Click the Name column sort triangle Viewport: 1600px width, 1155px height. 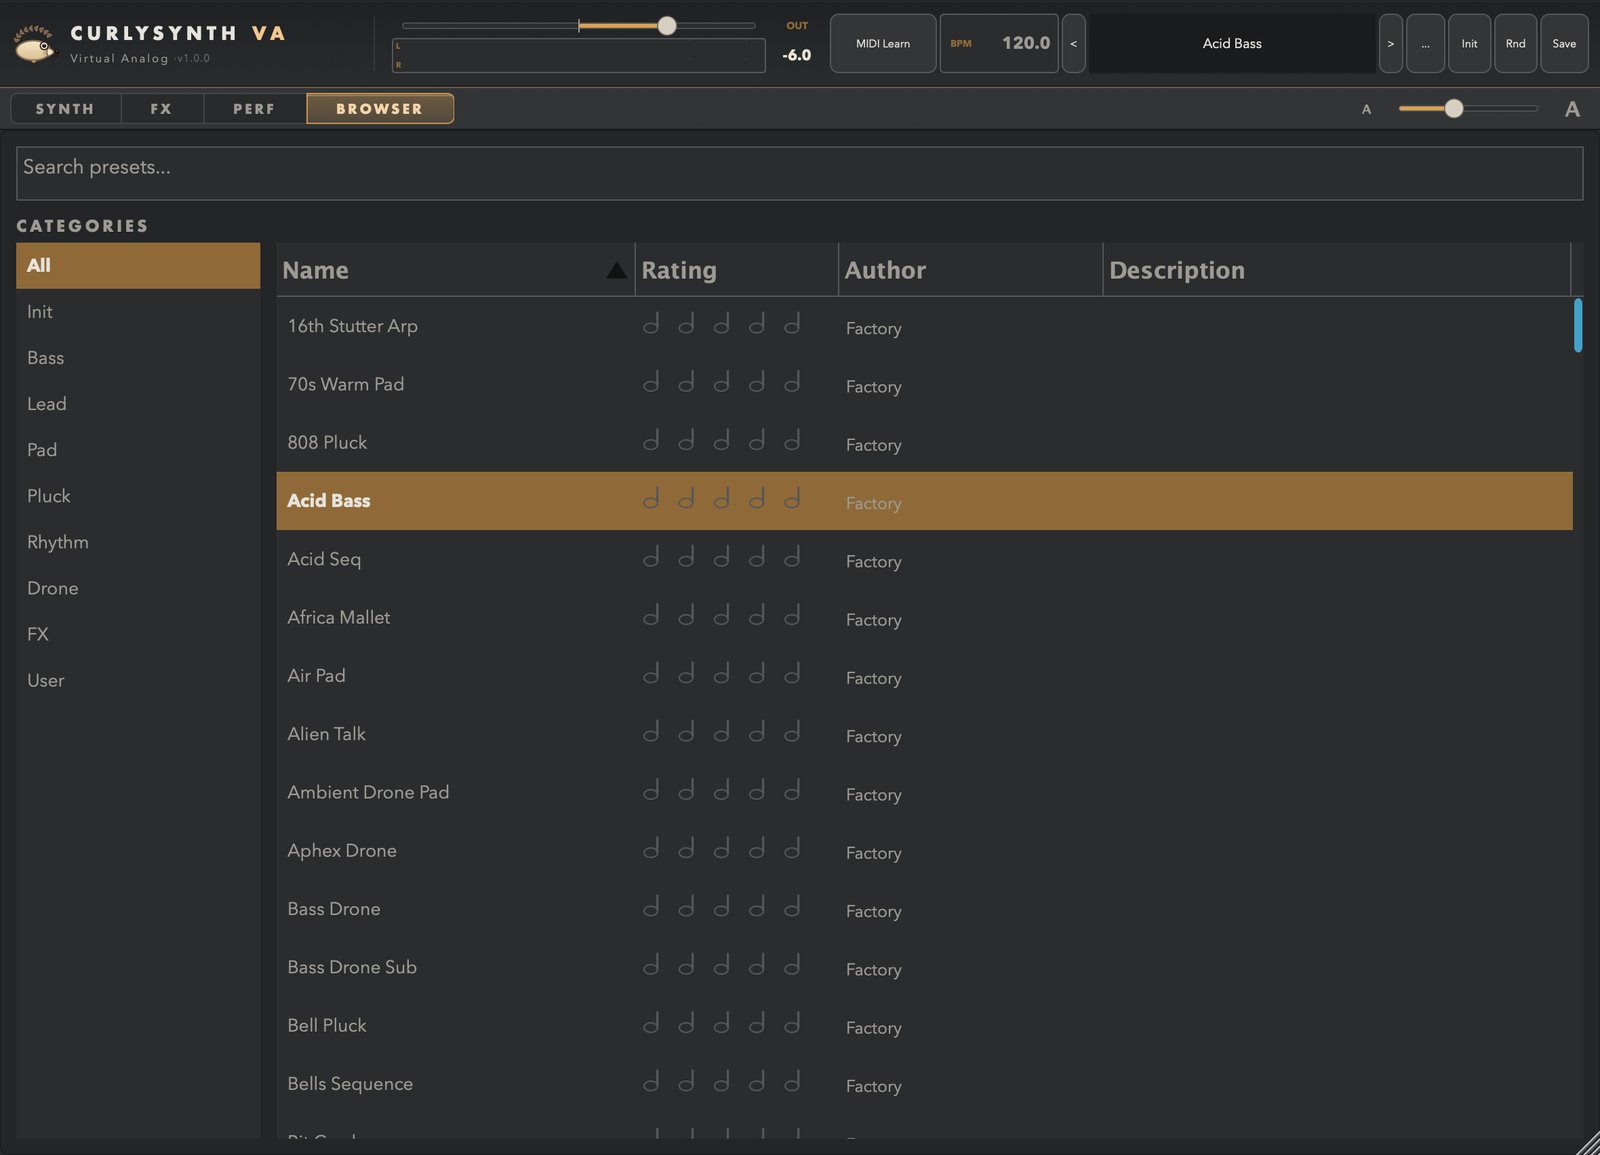click(x=616, y=270)
